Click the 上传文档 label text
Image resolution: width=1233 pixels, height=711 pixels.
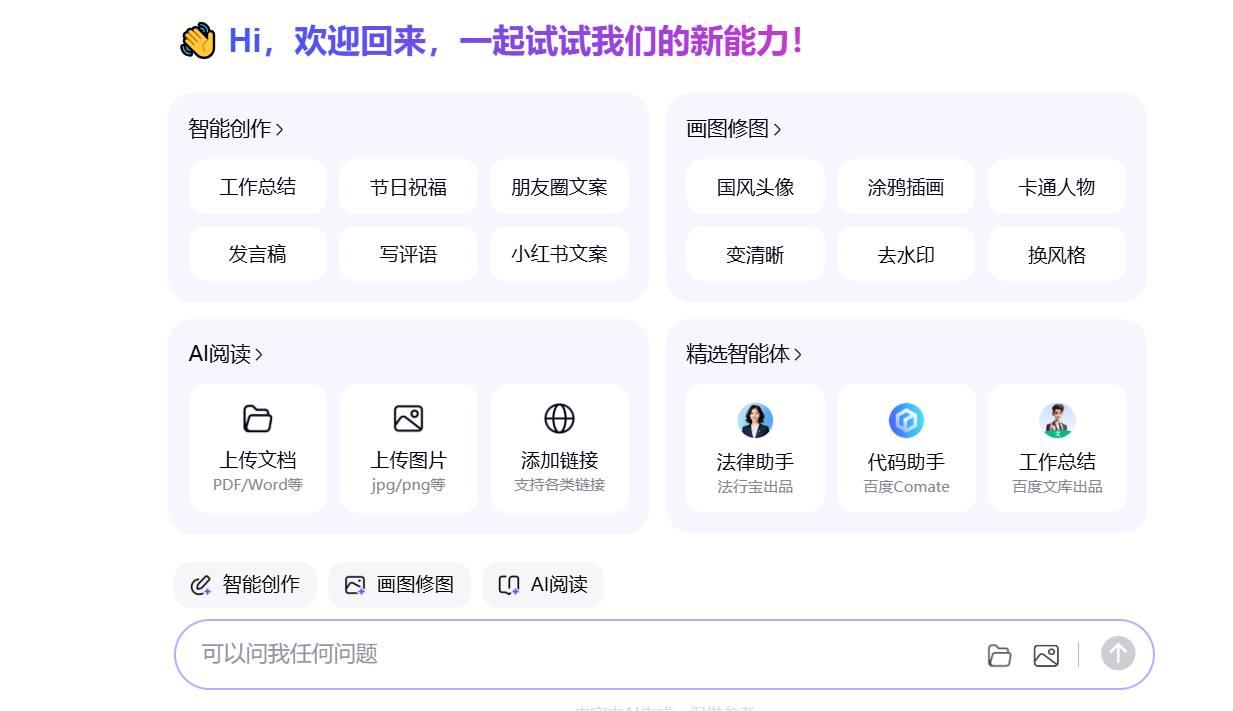pyautogui.click(x=258, y=460)
